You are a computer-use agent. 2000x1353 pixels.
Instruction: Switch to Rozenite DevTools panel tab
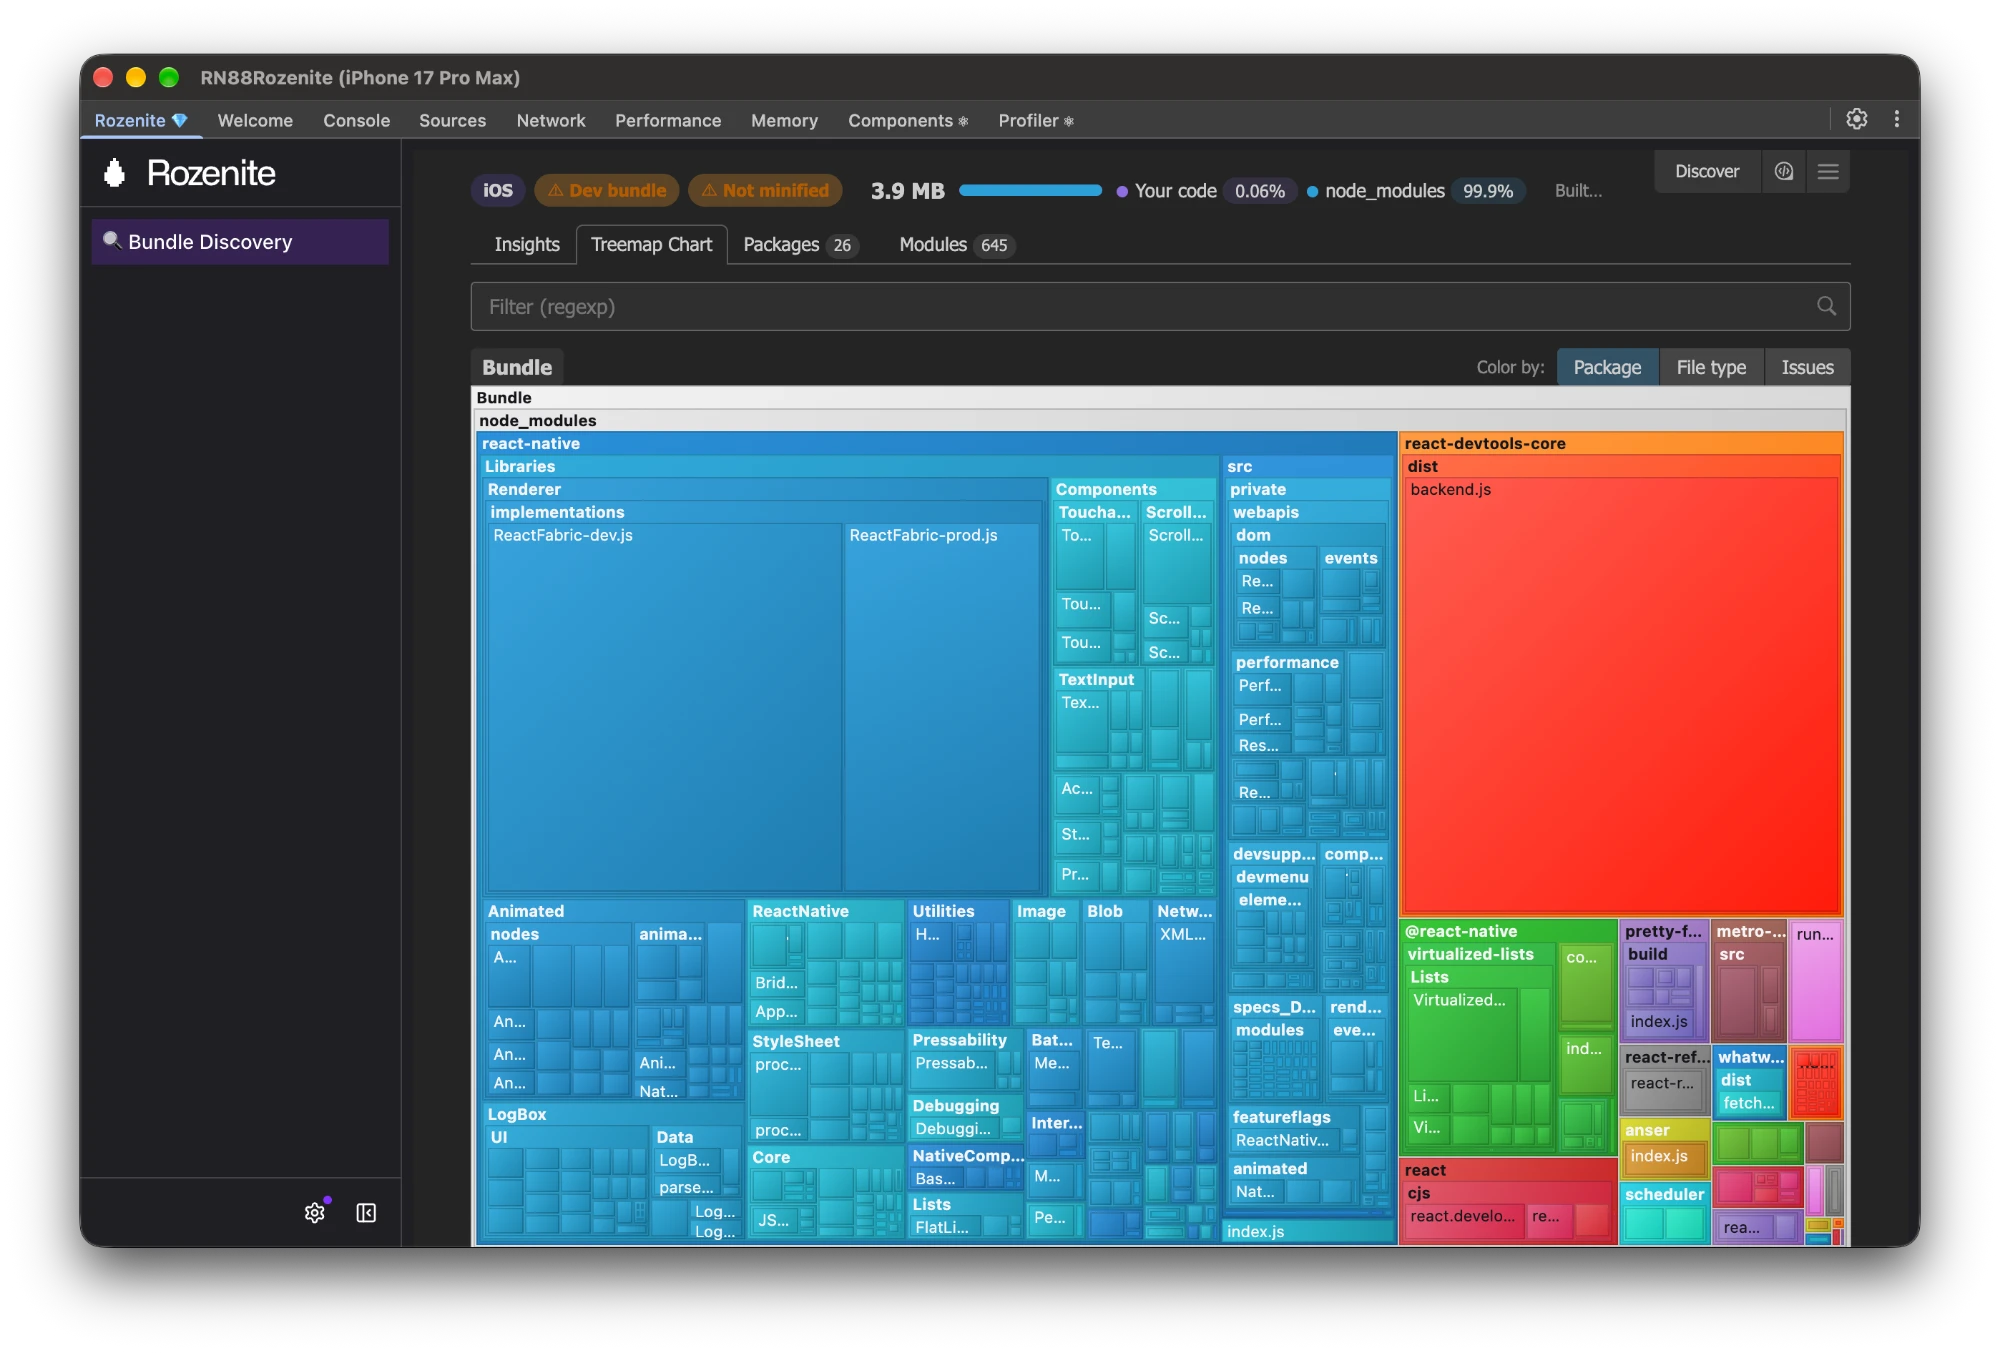[141, 120]
